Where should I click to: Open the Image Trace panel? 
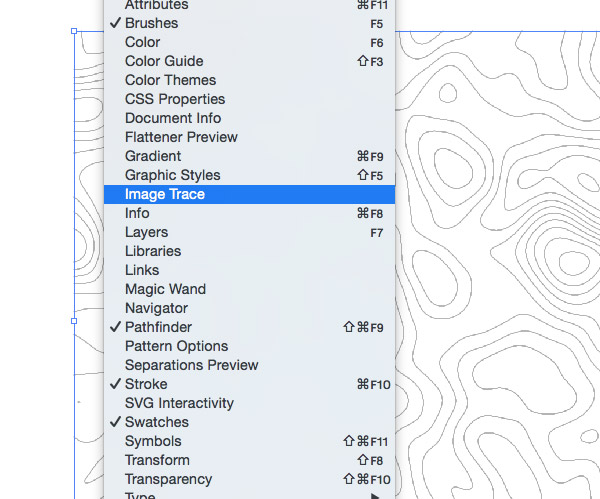165,194
